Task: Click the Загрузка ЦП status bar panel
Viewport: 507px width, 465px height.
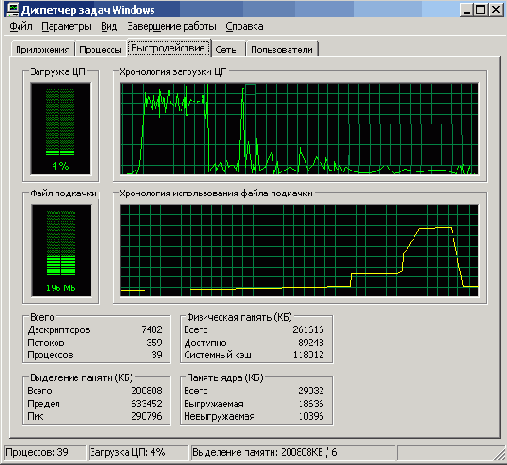Action: coord(138,452)
